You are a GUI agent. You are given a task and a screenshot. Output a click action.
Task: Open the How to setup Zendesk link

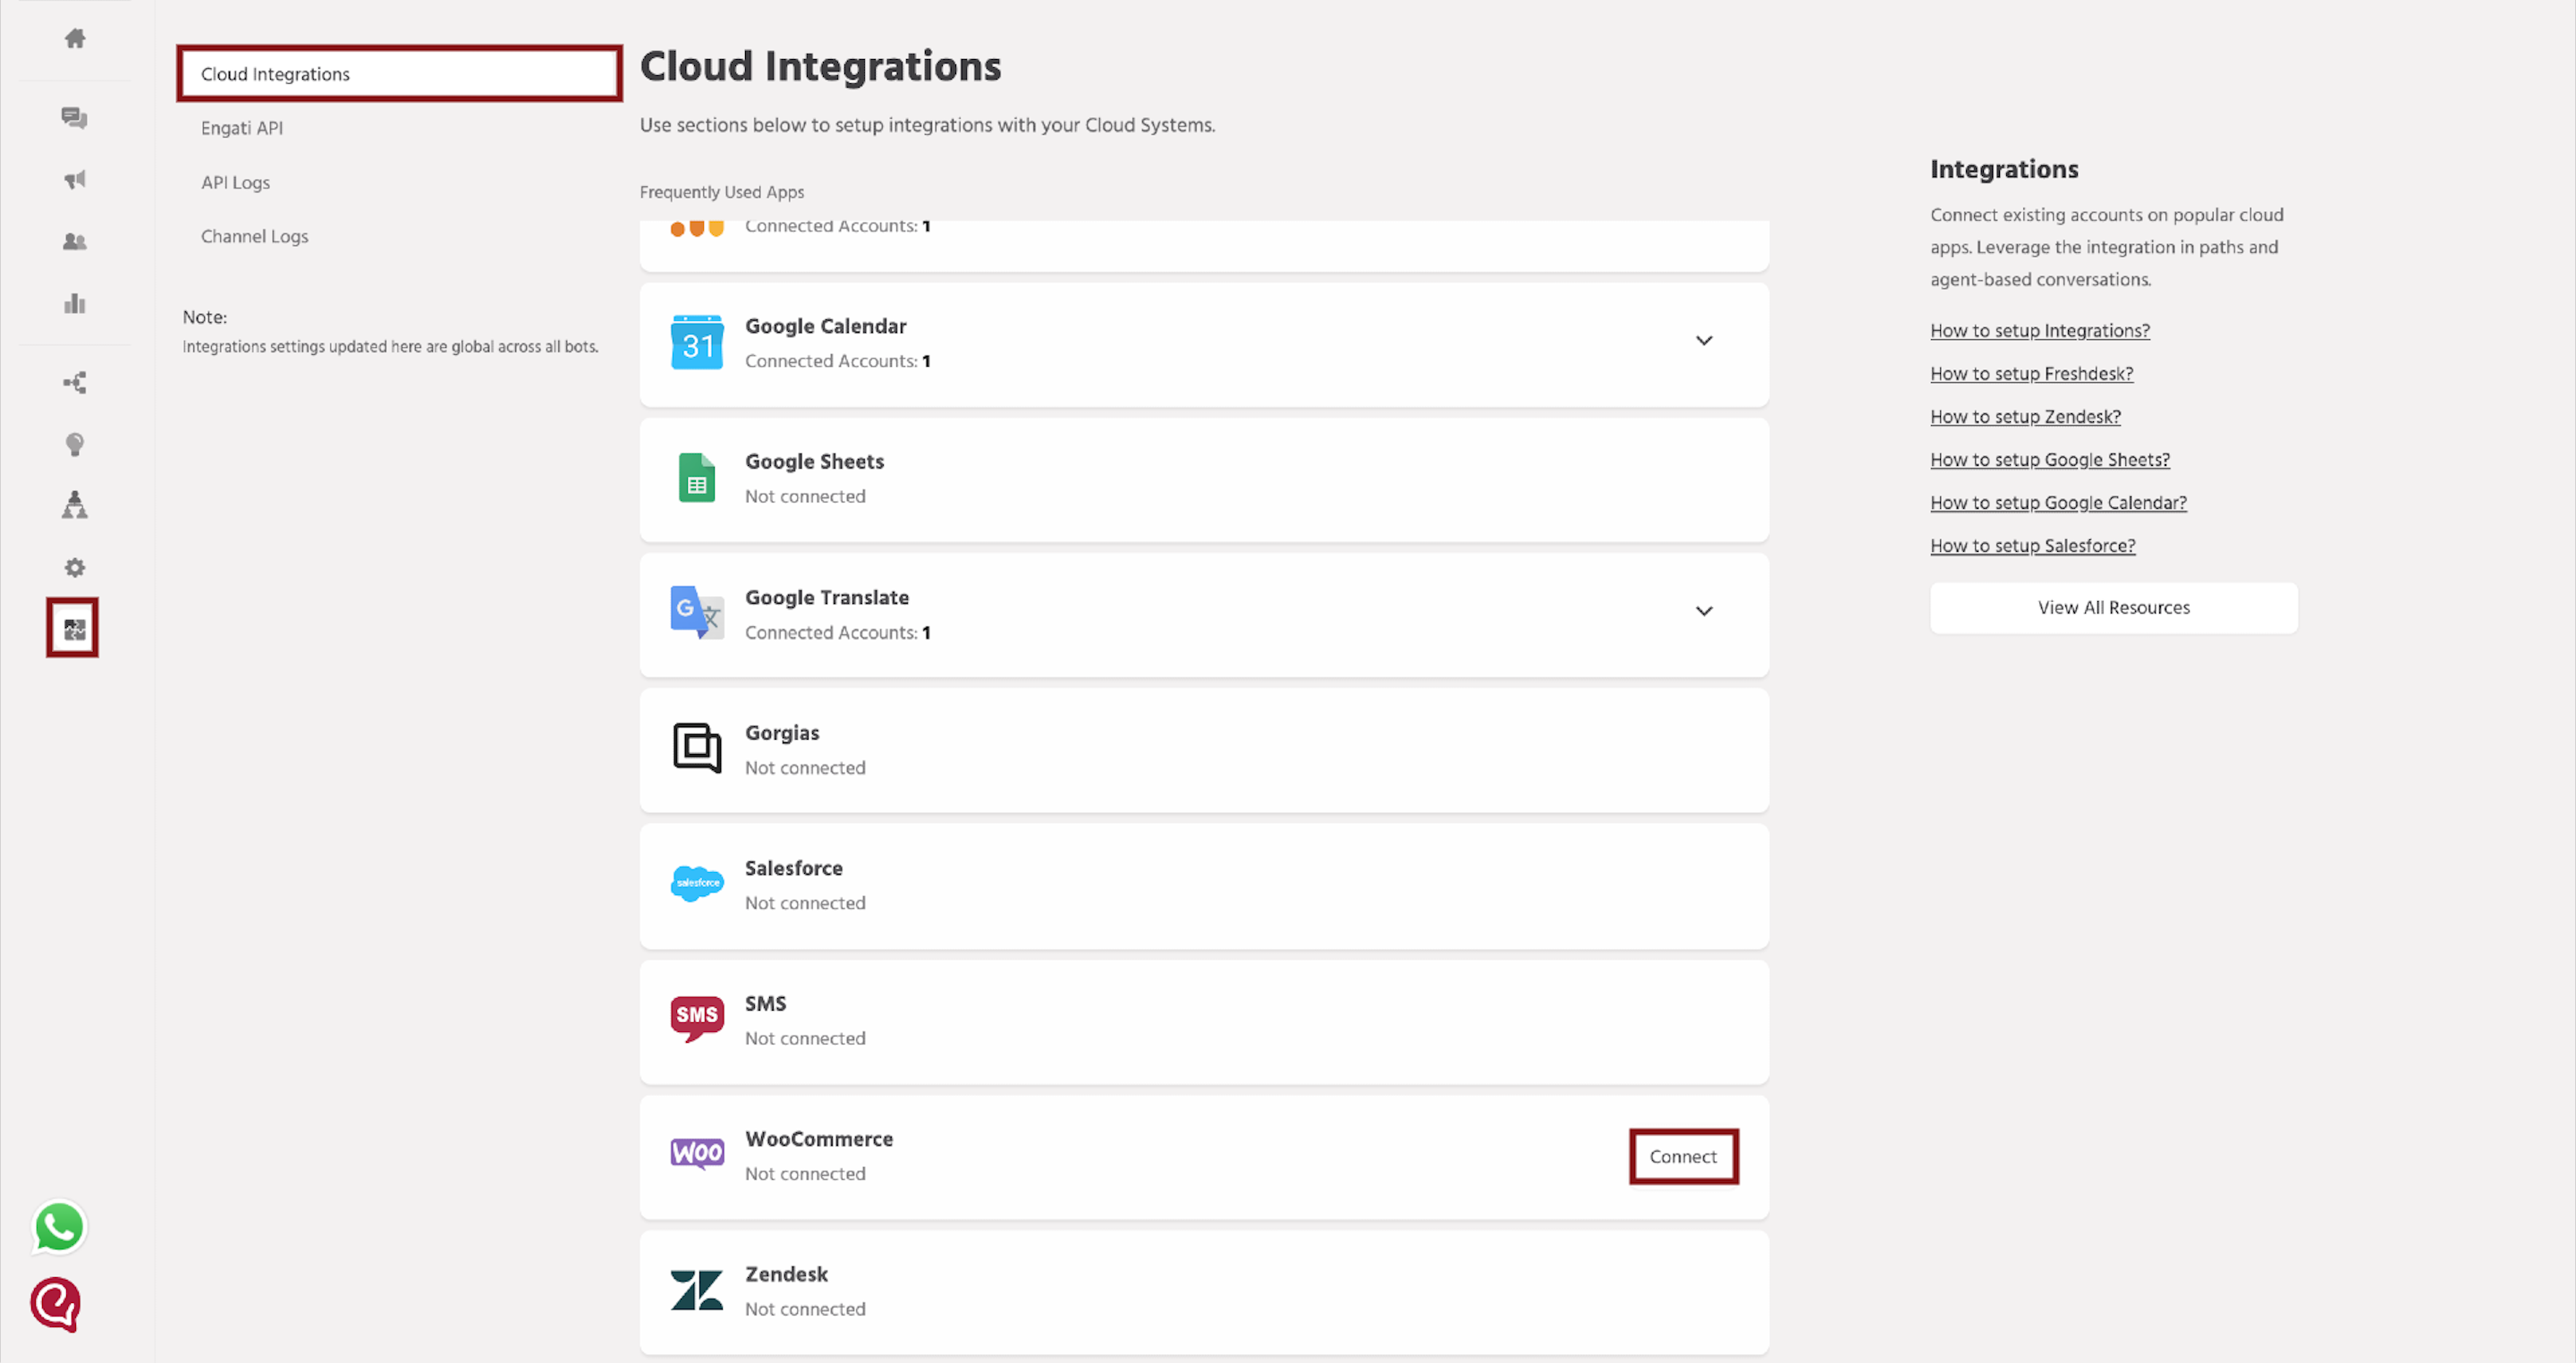click(x=2024, y=416)
